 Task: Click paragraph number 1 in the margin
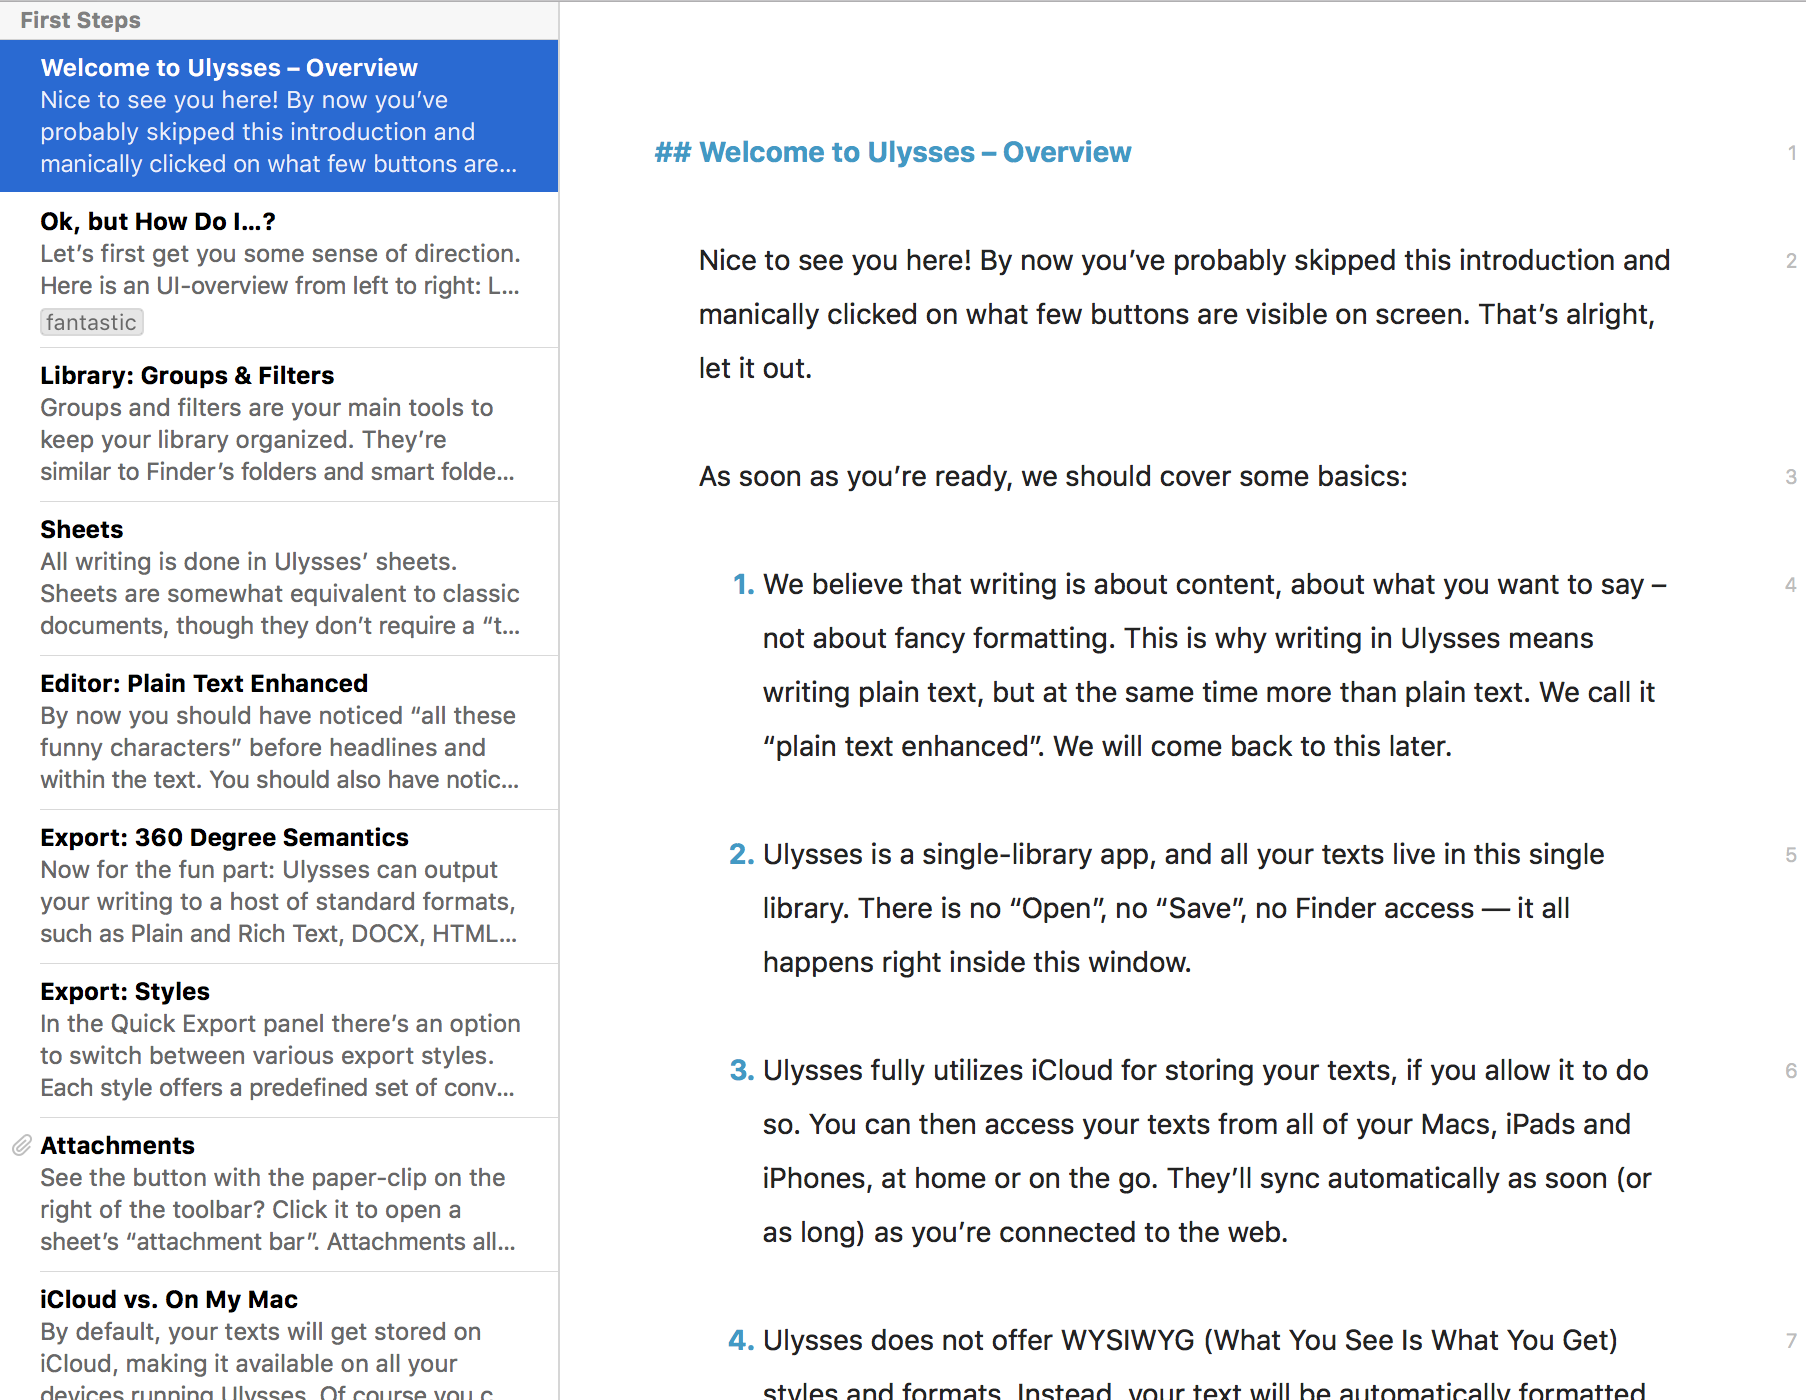(1792, 153)
